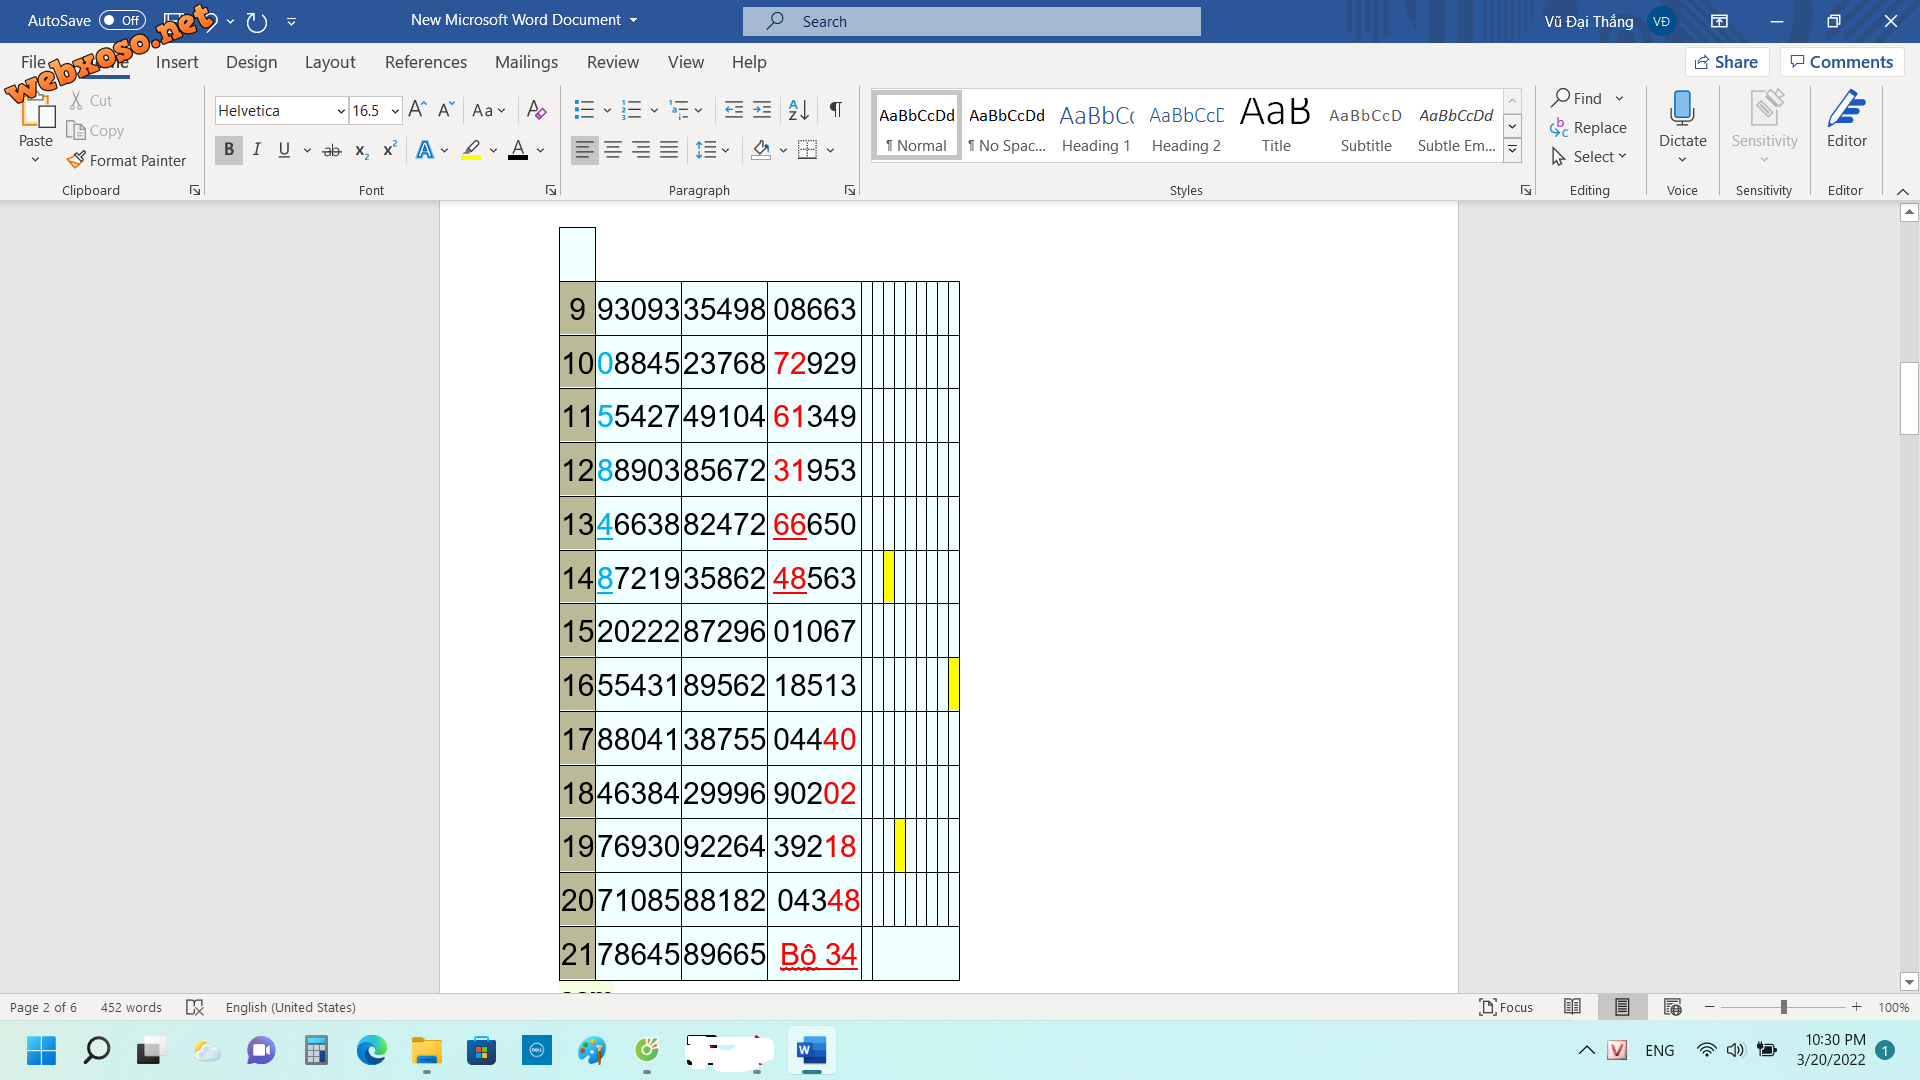Switch to Read Mode view
The width and height of the screenshot is (1920, 1080).
coord(1572,1007)
